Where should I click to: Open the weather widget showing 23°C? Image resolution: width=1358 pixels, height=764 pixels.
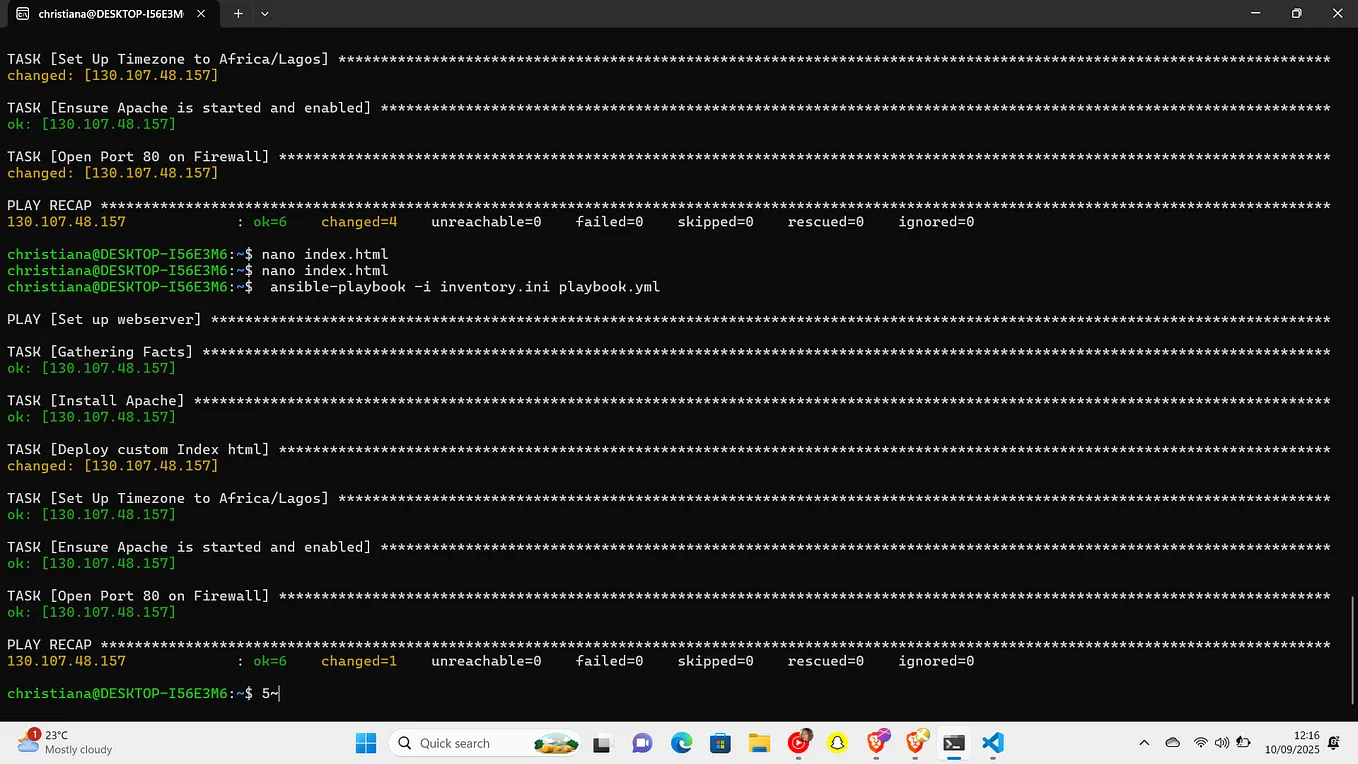coord(60,743)
